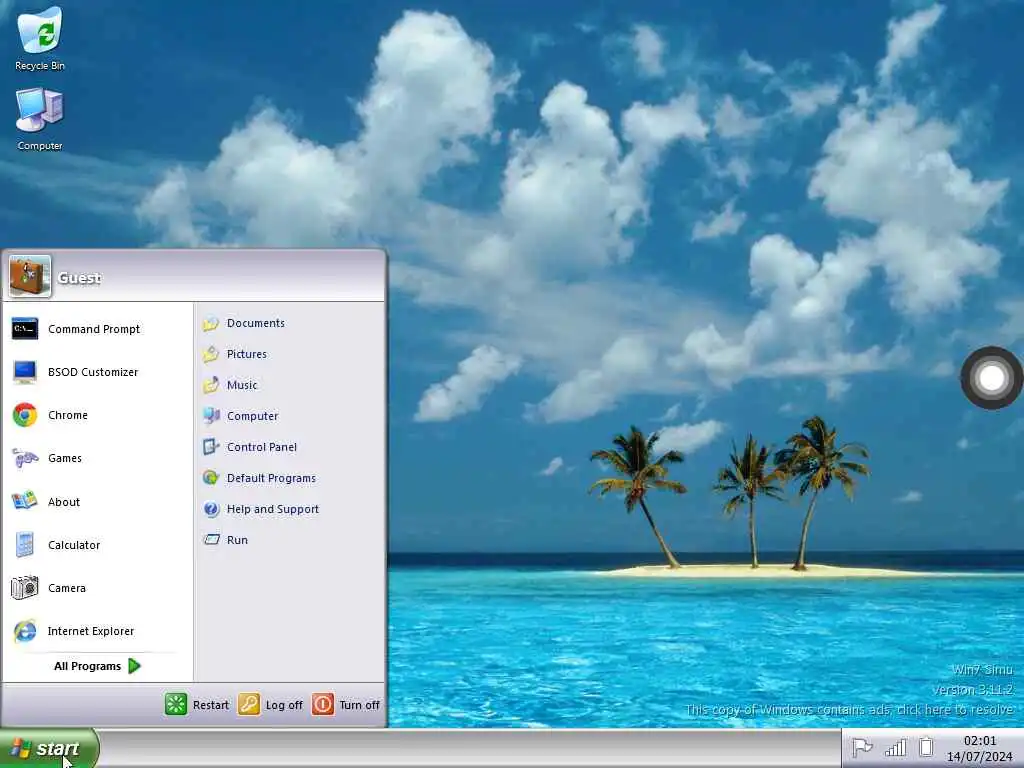Open the Calculator icon
This screenshot has width=1024, height=768.
[25, 545]
